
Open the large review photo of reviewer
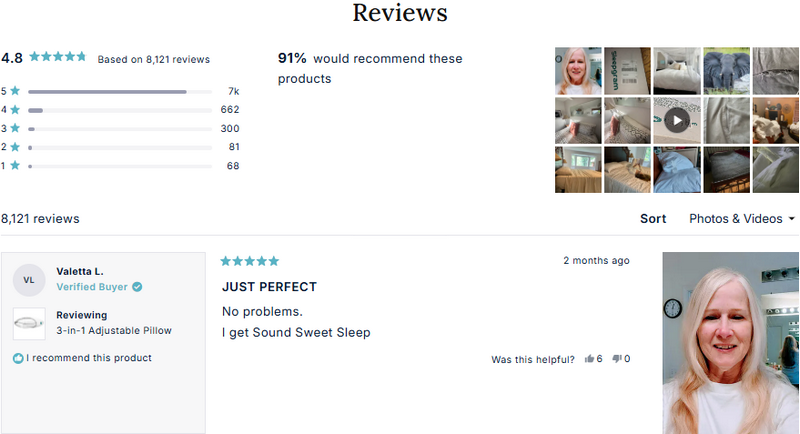point(731,342)
